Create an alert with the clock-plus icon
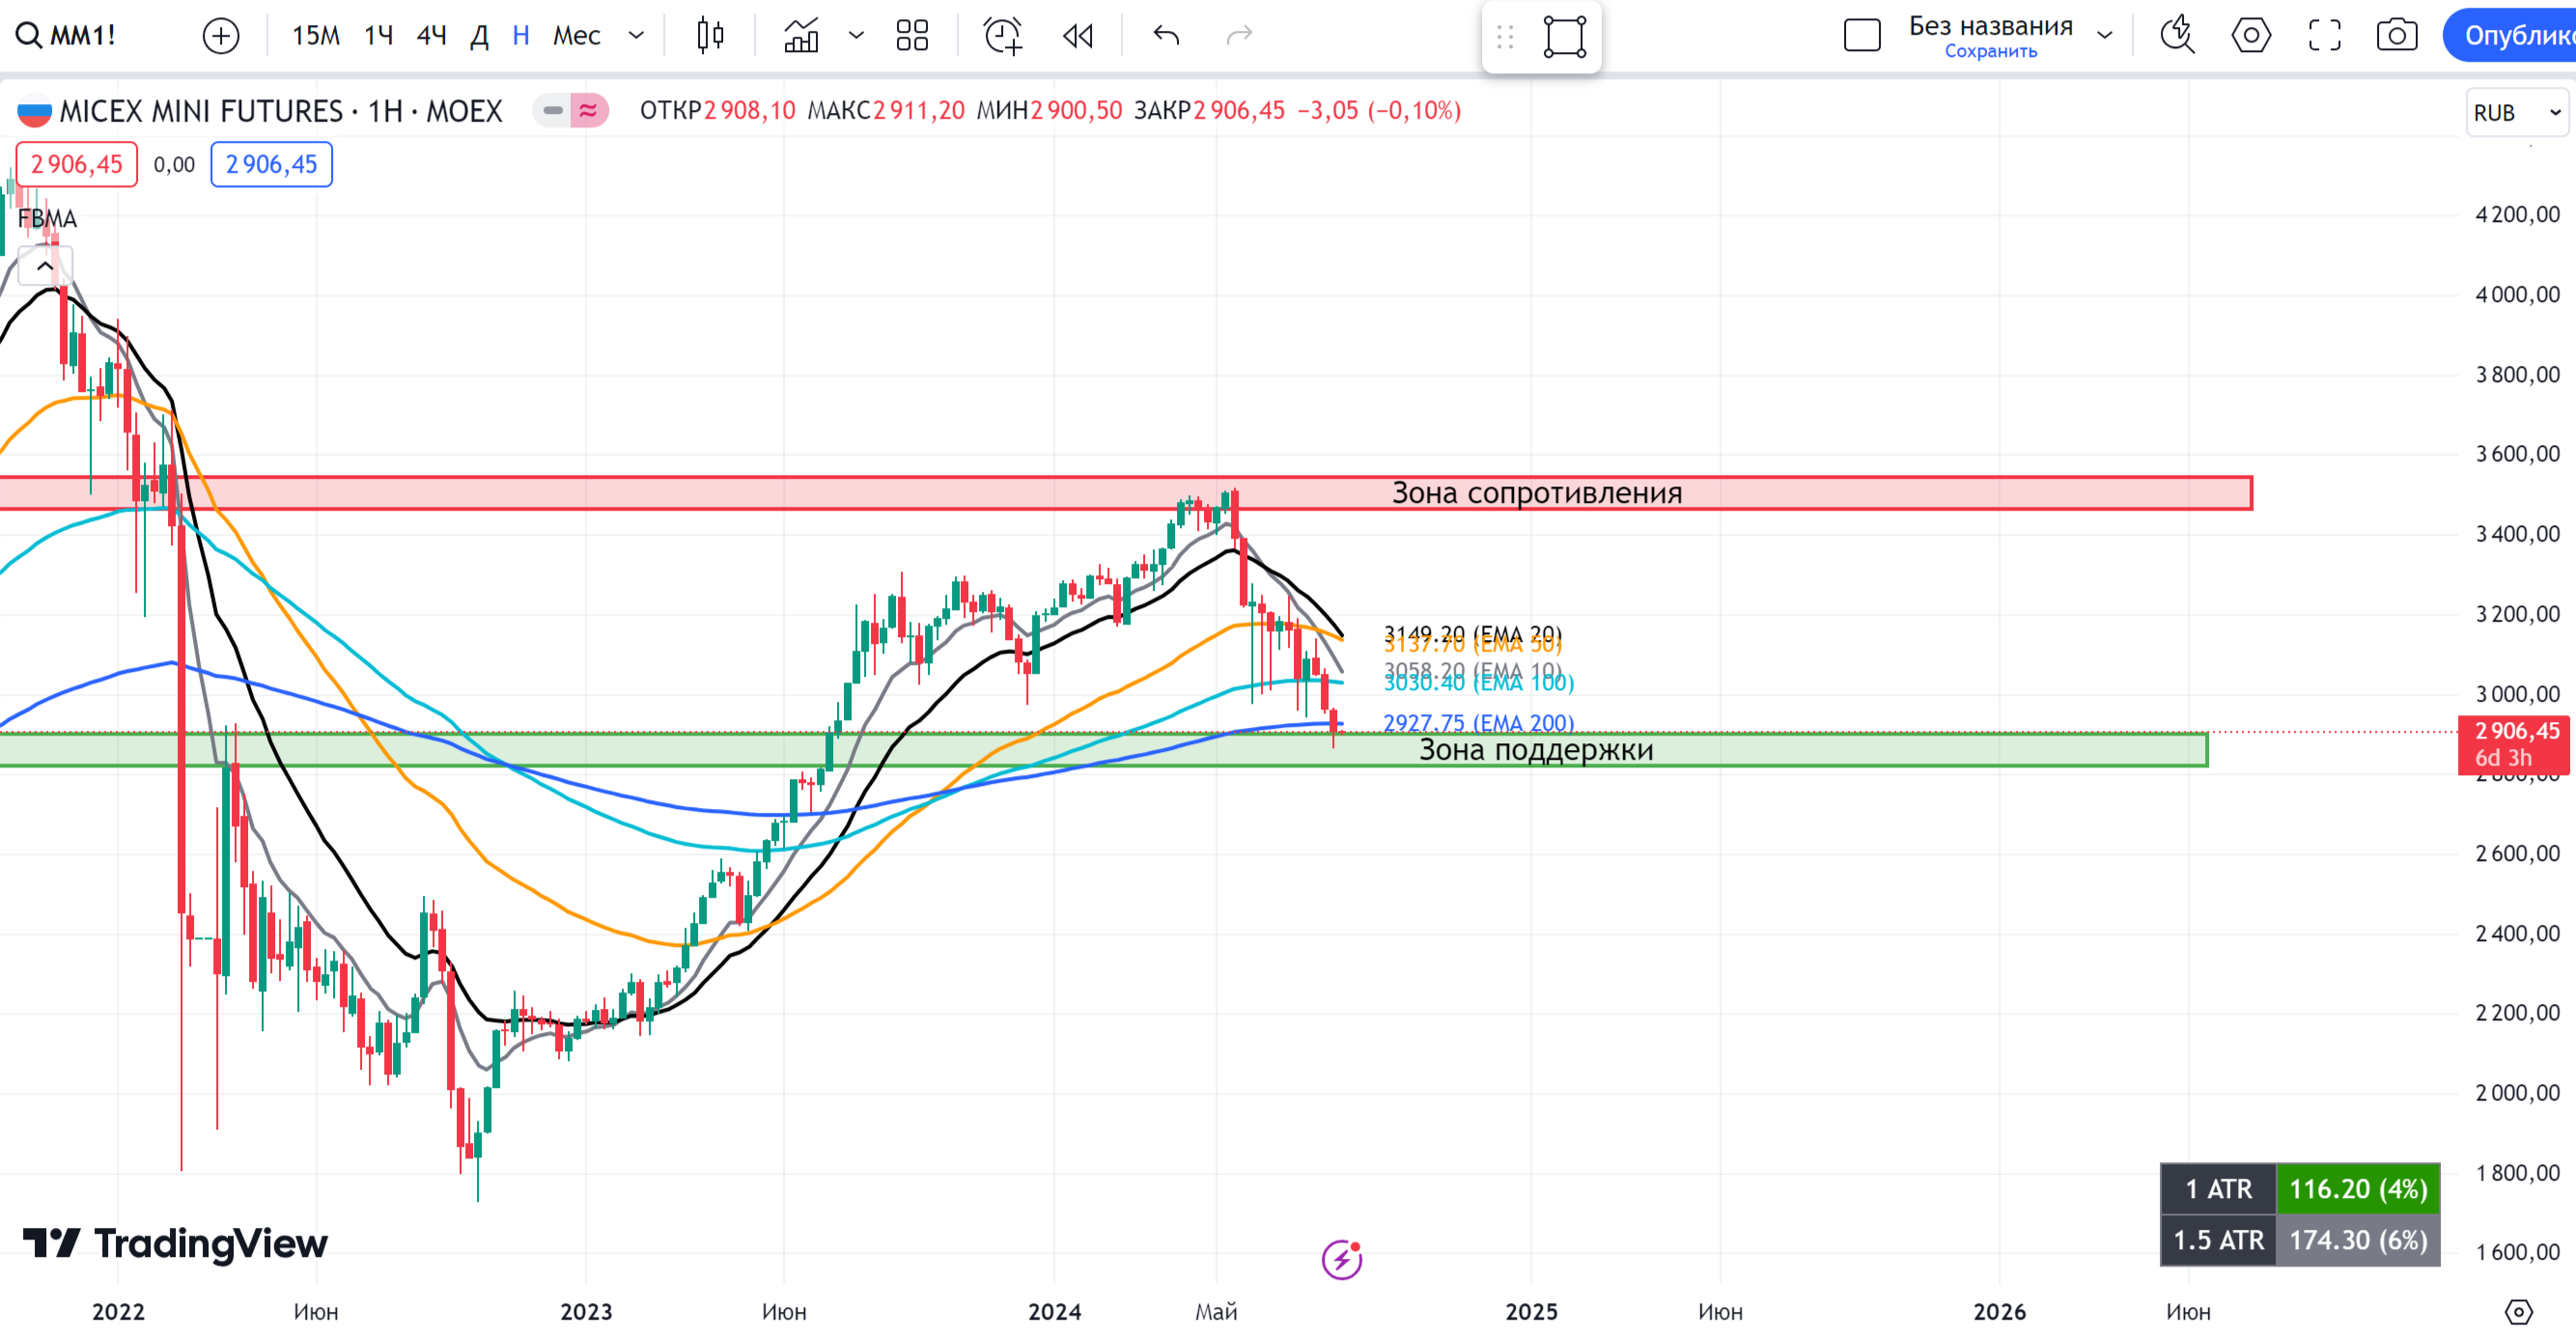Screen dimensions: 2576x1338 point(1002,36)
